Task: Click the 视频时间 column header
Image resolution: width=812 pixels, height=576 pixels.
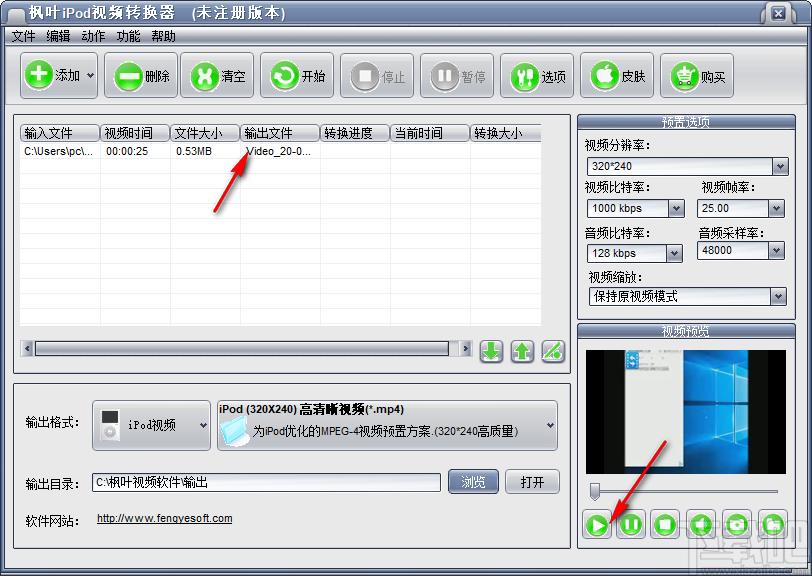Action: pos(135,133)
